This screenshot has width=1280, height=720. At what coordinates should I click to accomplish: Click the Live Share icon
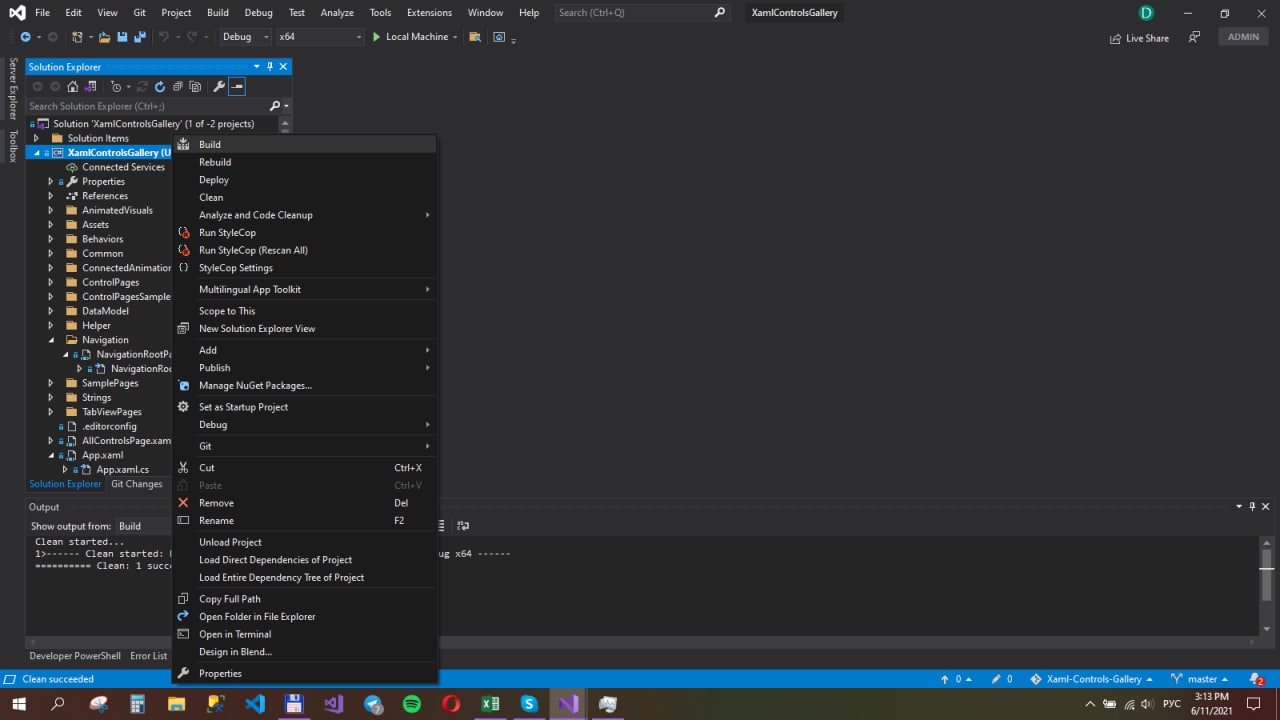pyautogui.click(x=1115, y=38)
